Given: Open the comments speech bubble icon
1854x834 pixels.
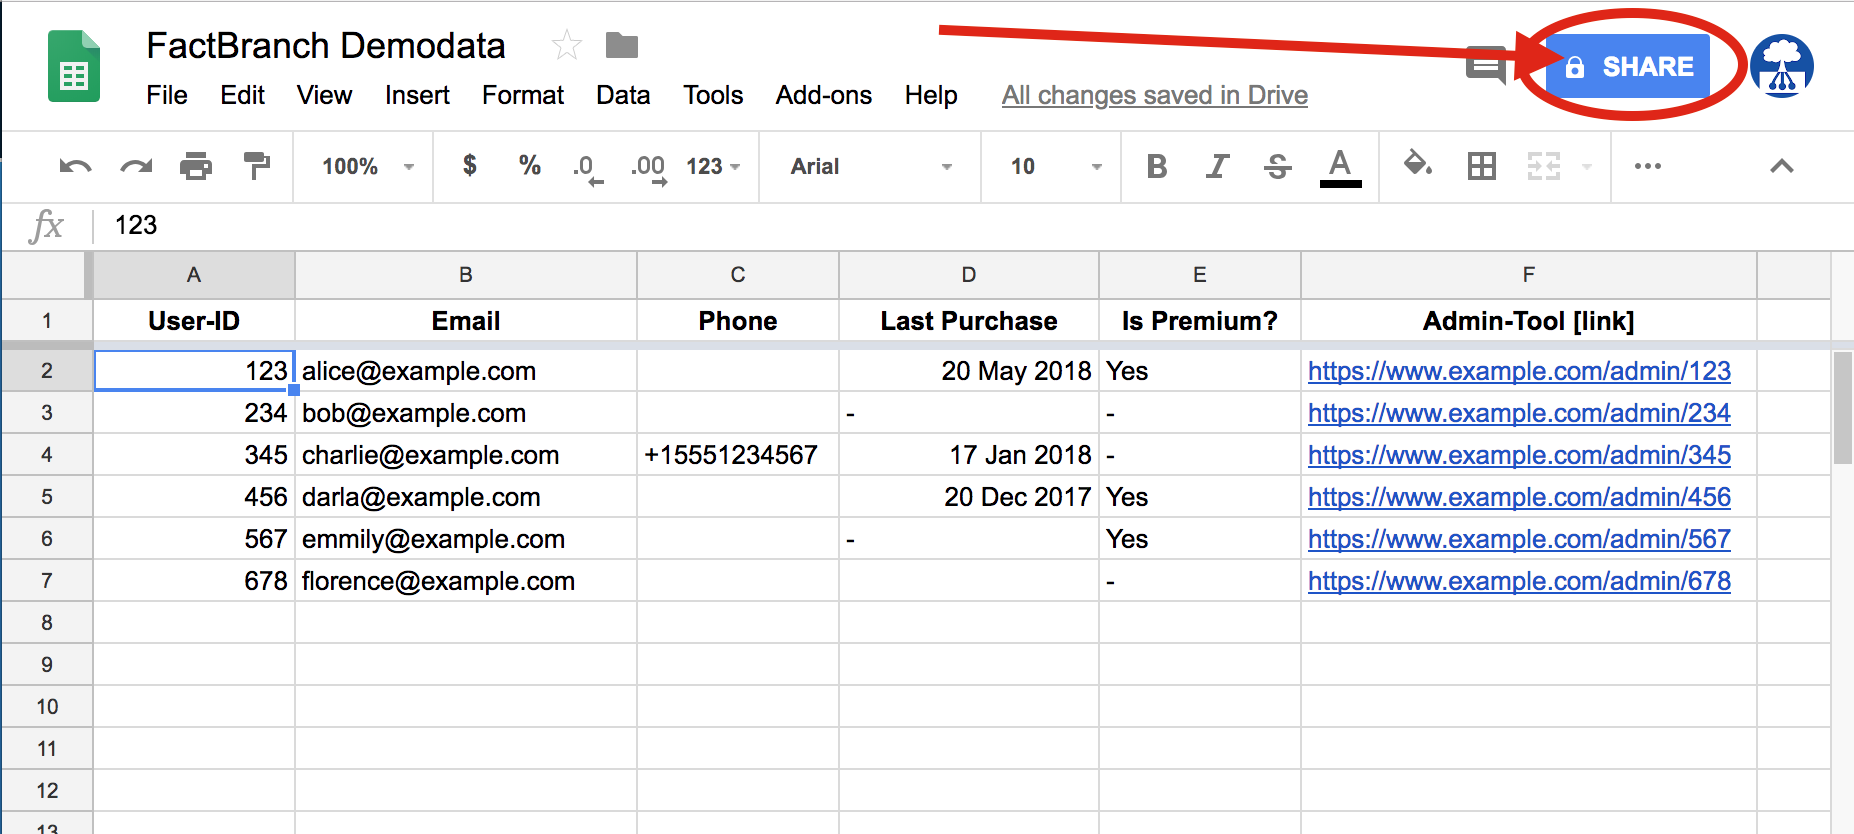Looking at the screenshot, I should tap(1486, 66).
